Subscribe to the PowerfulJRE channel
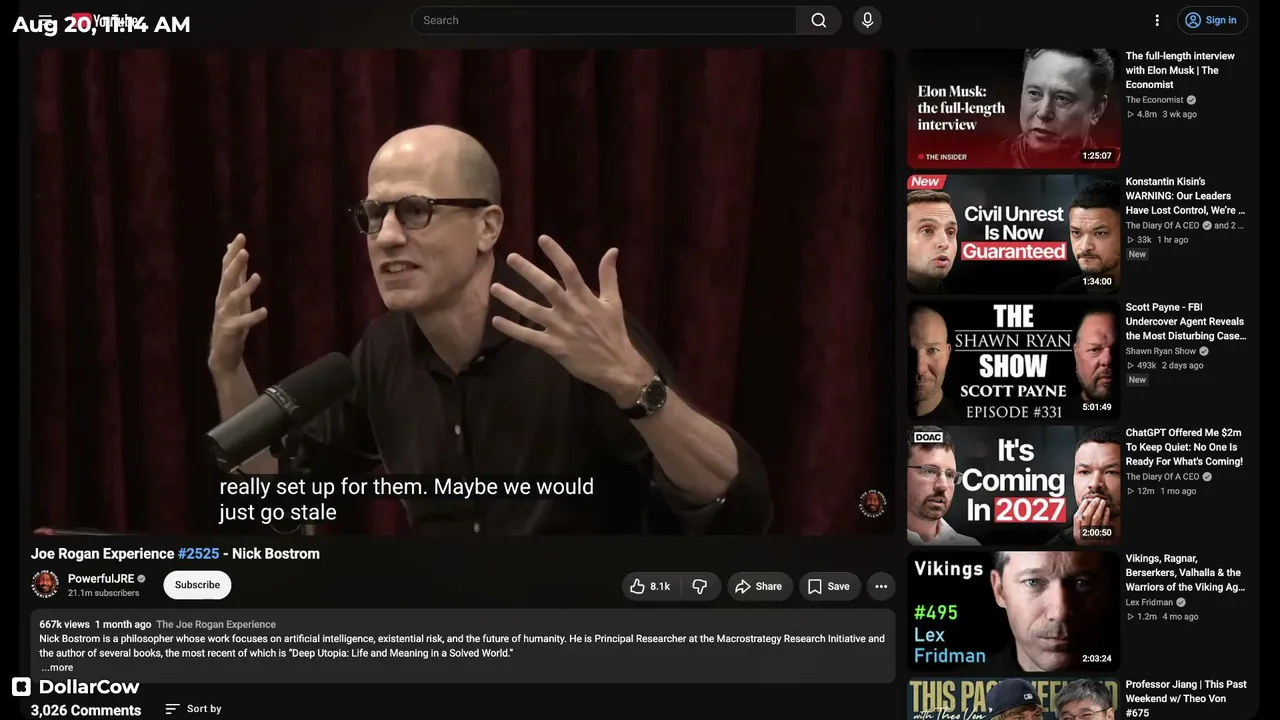 pyautogui.click(x=197, y=585)
